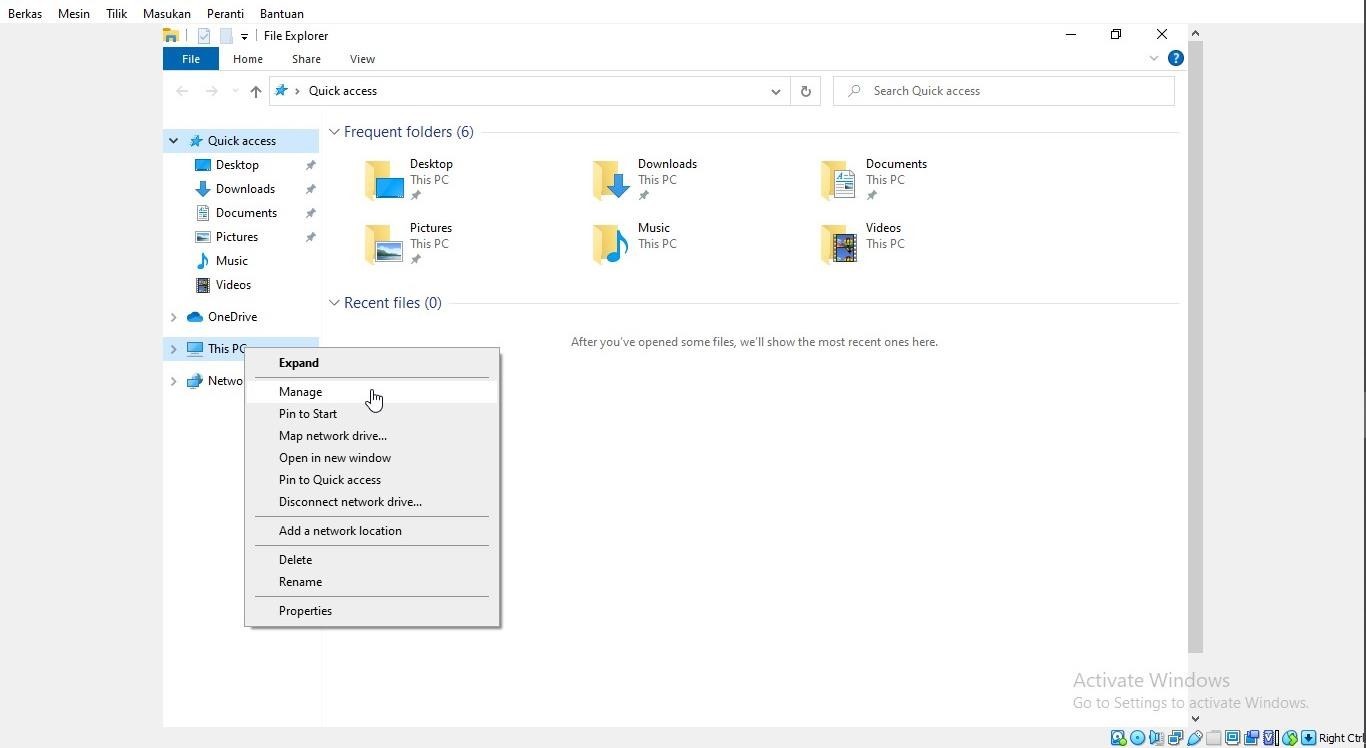Click the search magnifier icon

coord(853,91)
